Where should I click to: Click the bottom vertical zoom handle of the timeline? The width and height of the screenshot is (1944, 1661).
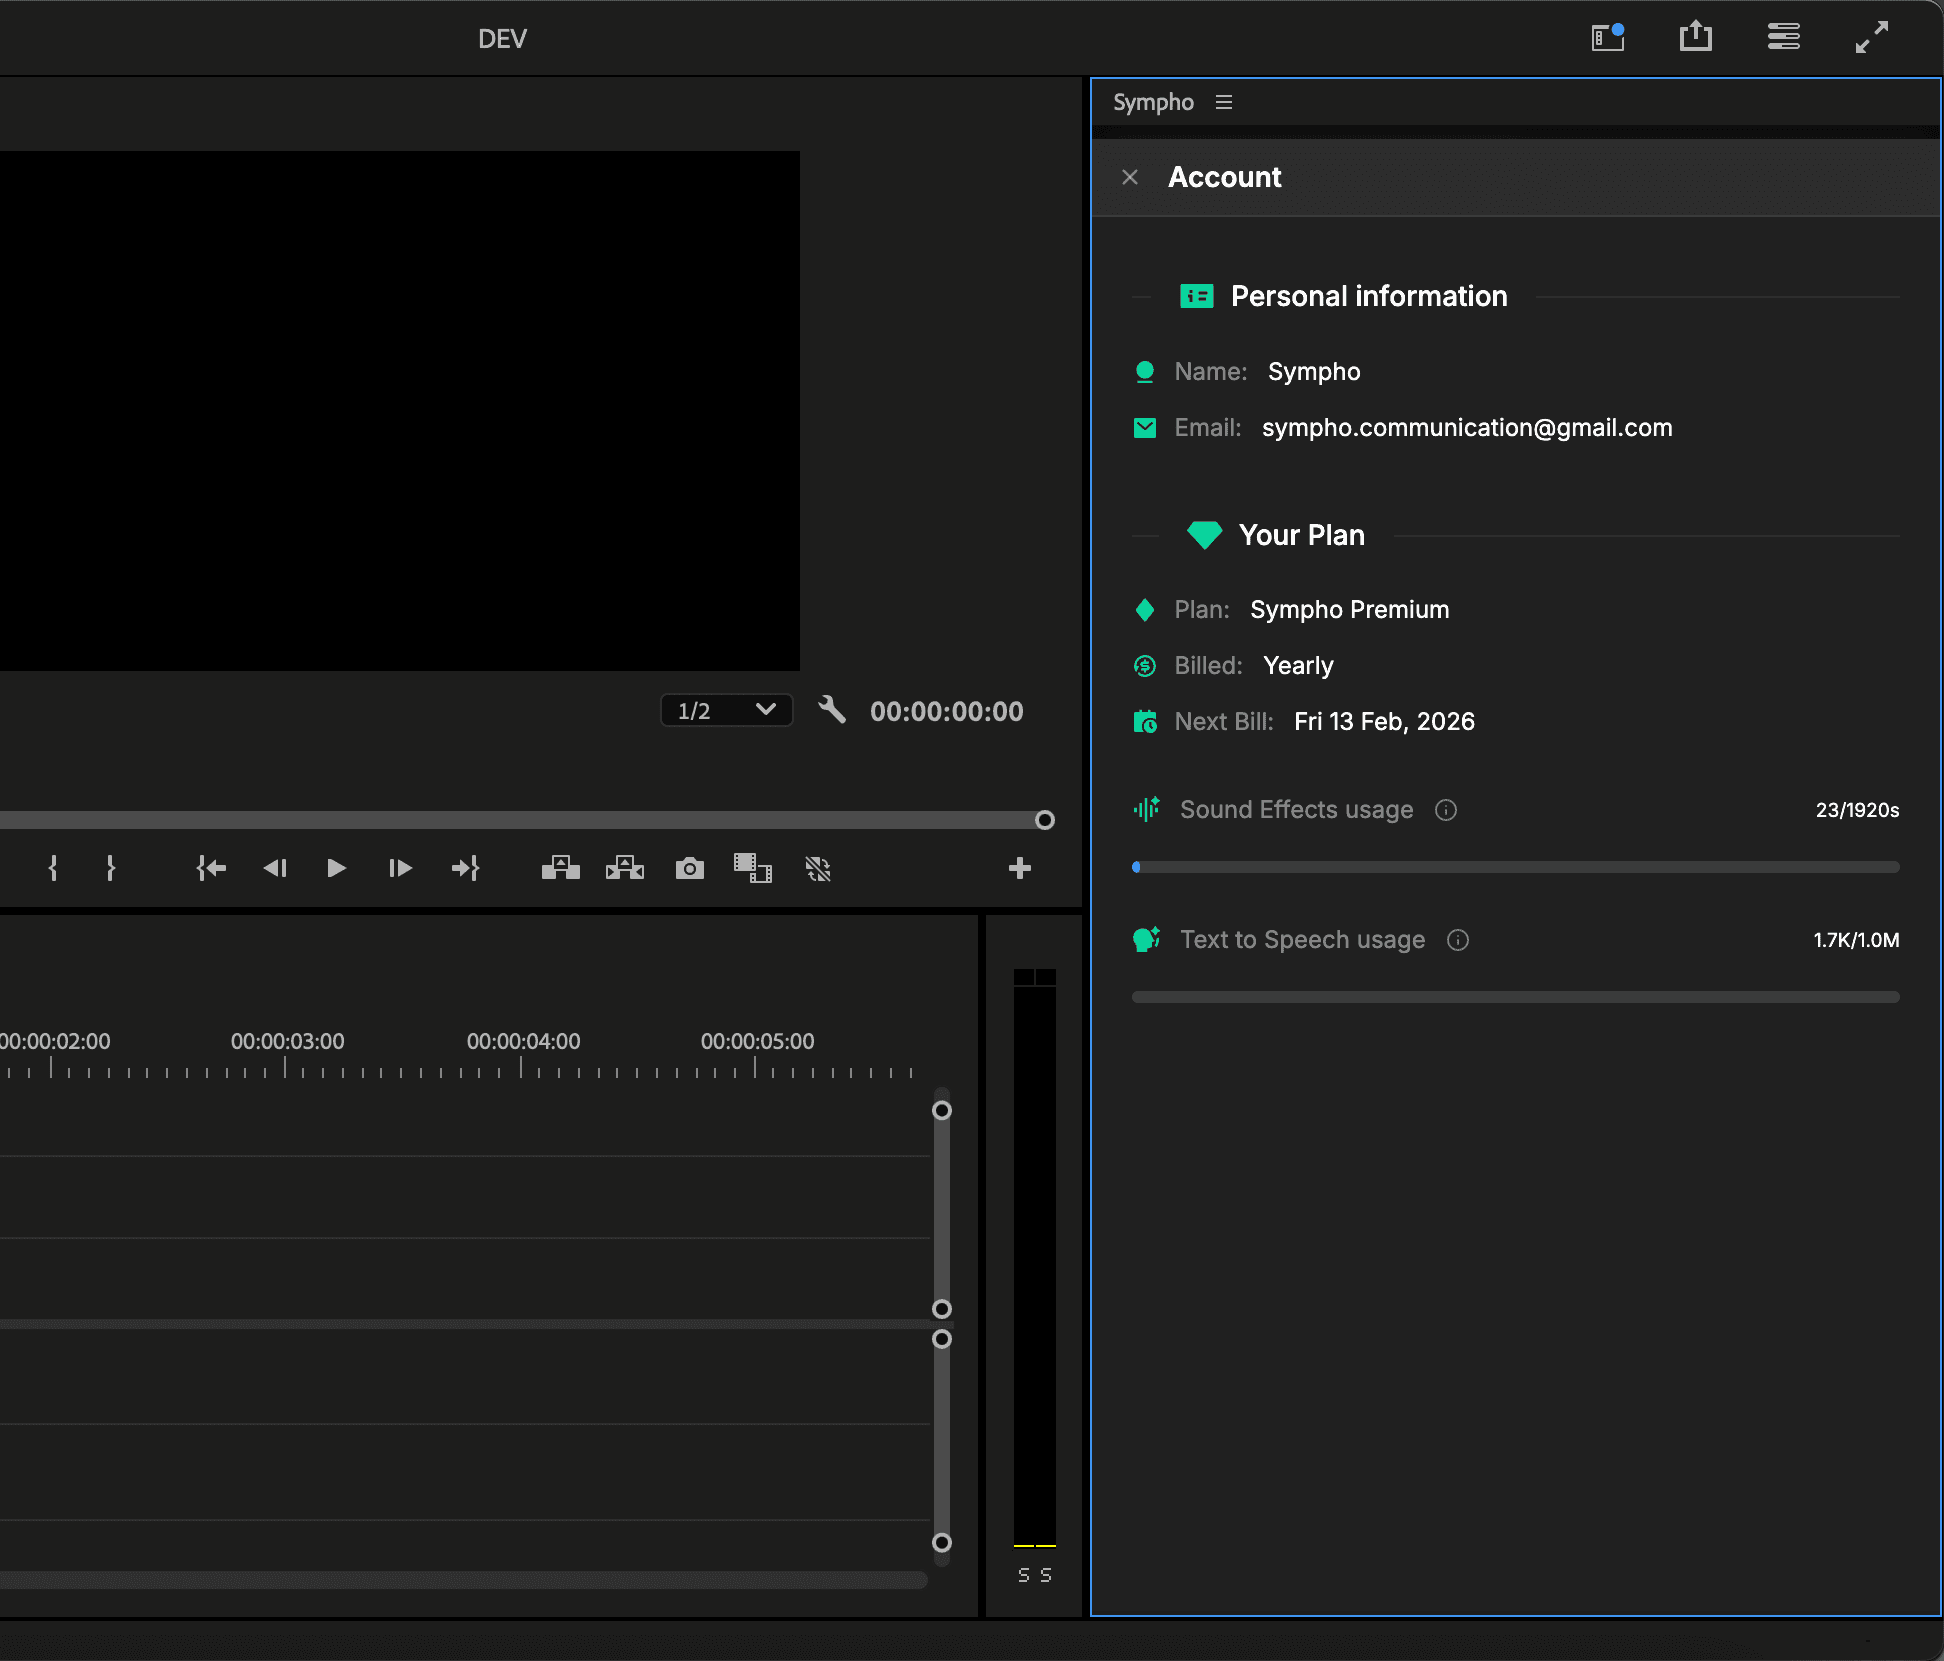942,1542
